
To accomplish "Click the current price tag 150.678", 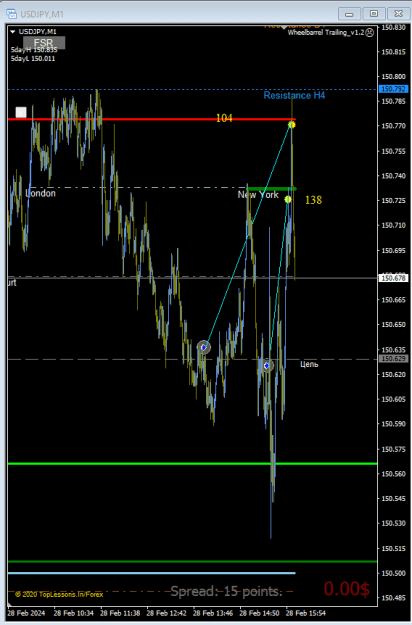I will click(393, 278).
